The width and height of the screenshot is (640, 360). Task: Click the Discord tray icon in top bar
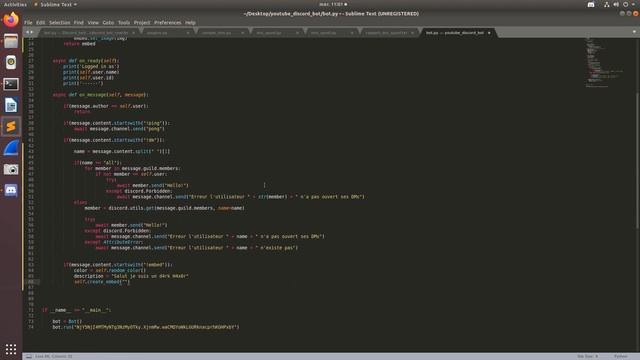point(591,4)
